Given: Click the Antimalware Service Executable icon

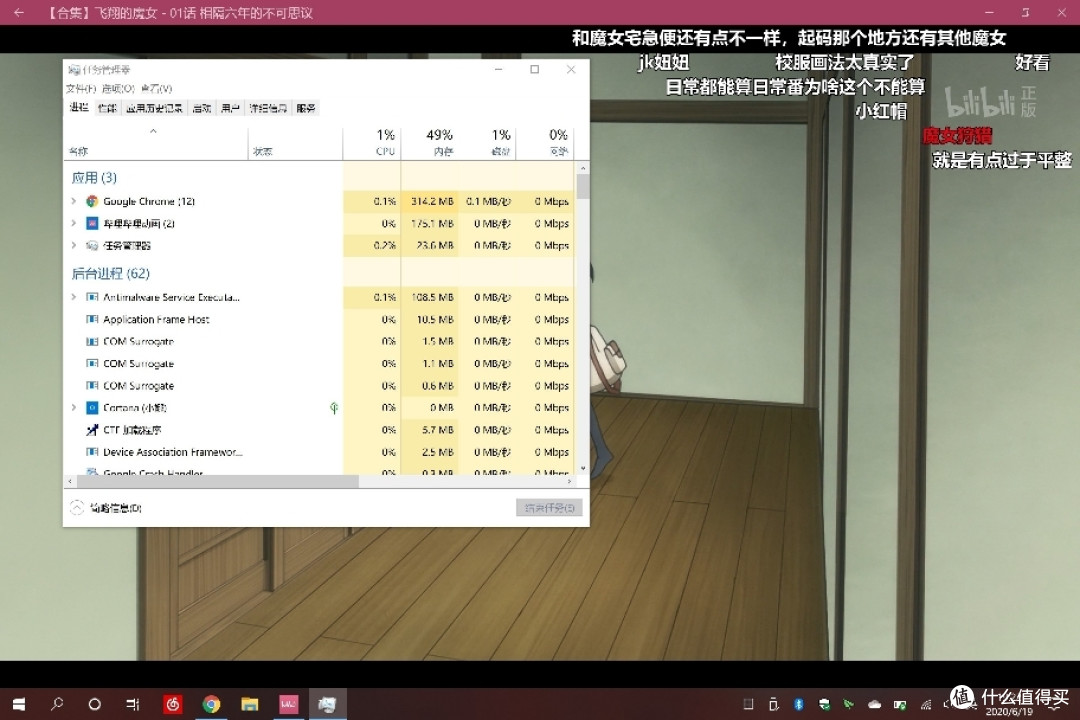Looking at the screenshot, I should (x=92, y=297).
